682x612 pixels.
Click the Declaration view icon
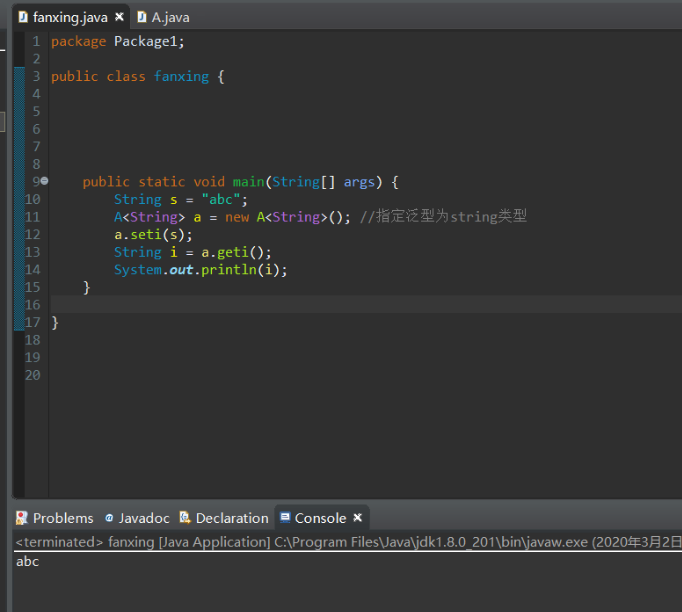[185, 518]
